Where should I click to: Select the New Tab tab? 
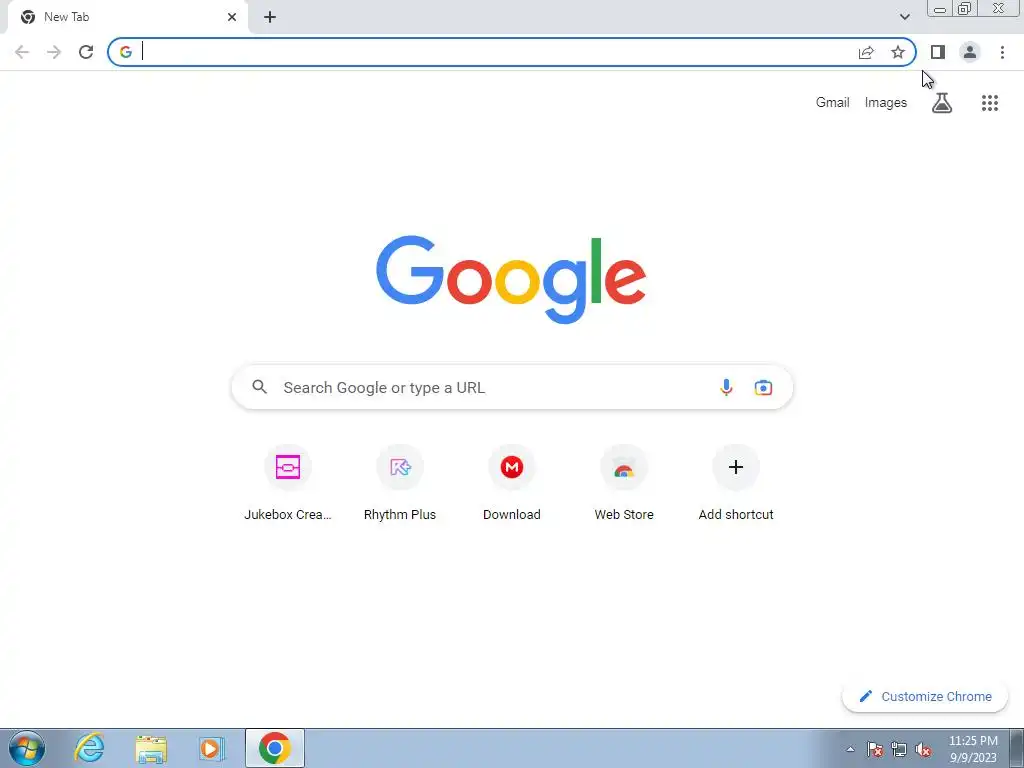pos(128,18)
